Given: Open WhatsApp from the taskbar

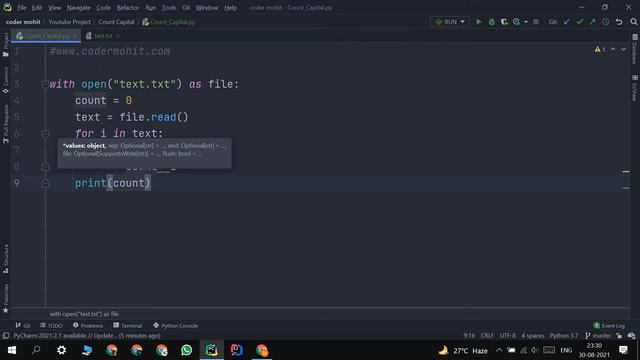Looking at the screenshot, I should pyautogui.click(x=187, y=350).
